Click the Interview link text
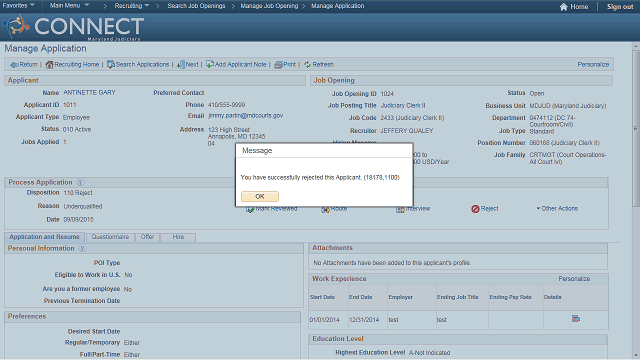Image resolution: width=640 pixels, height=360 pixels. pos(418,209)
